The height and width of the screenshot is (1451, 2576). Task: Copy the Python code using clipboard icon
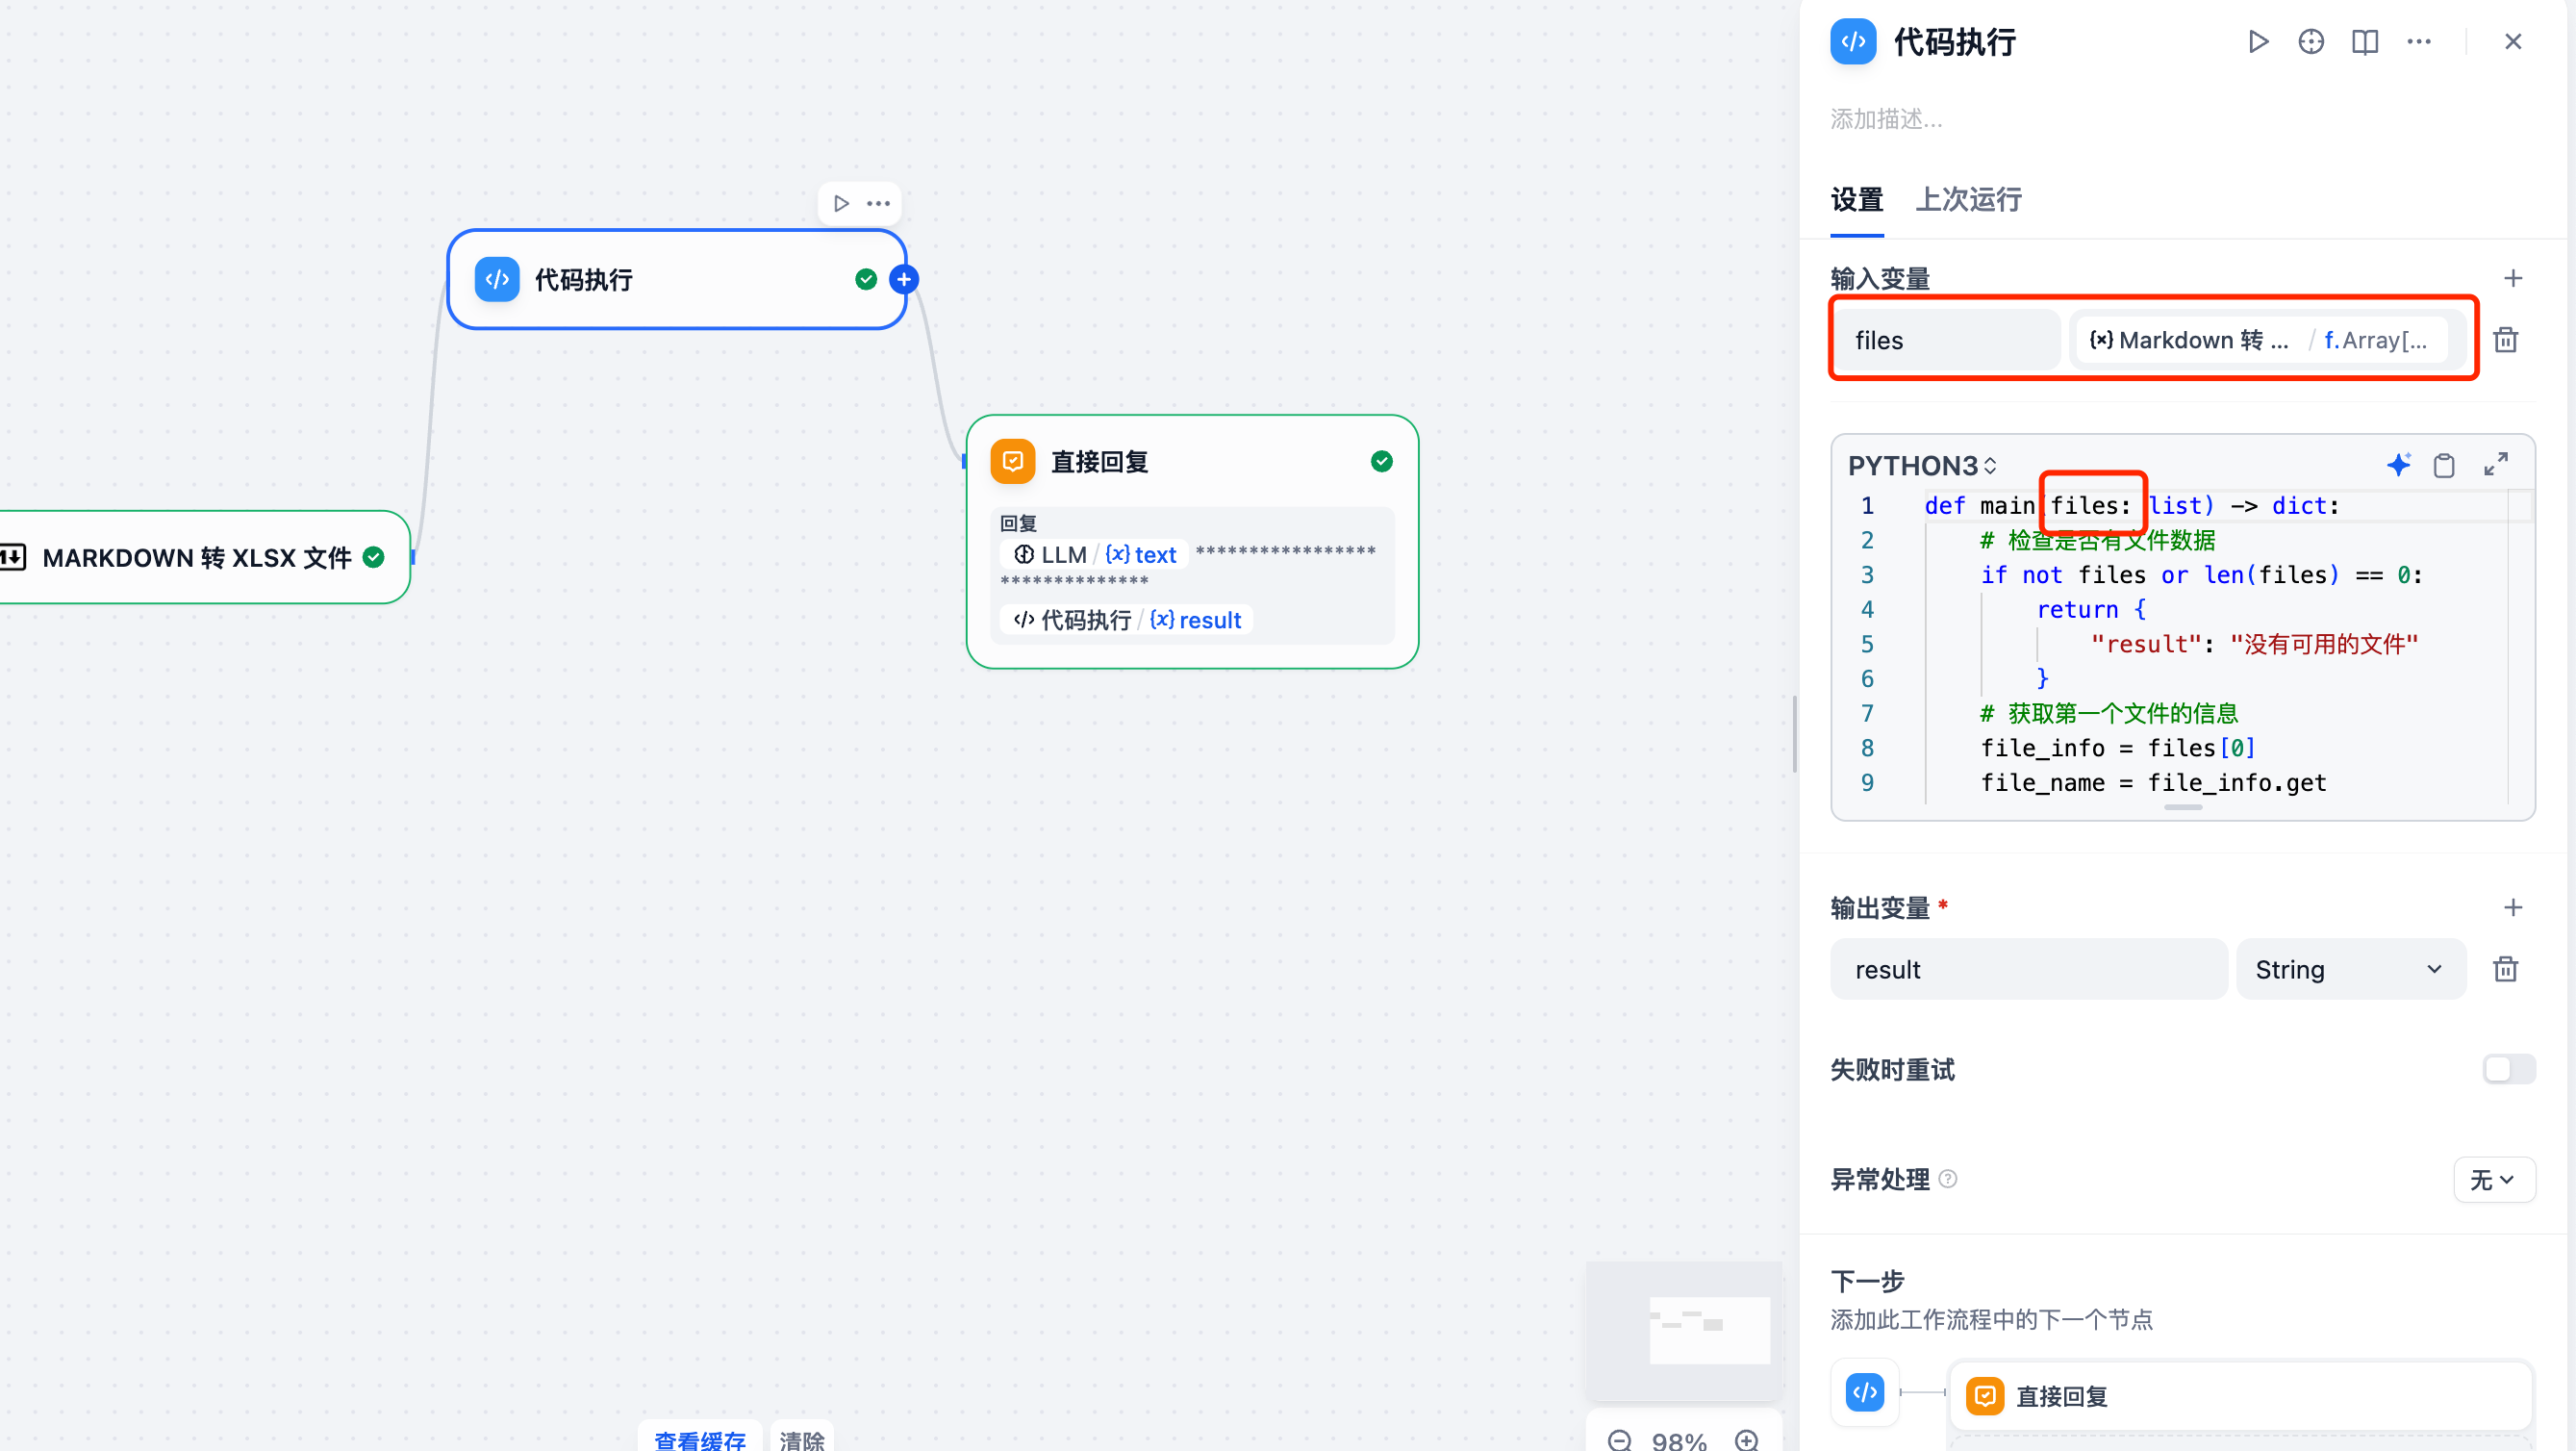tap(2444, 464)
